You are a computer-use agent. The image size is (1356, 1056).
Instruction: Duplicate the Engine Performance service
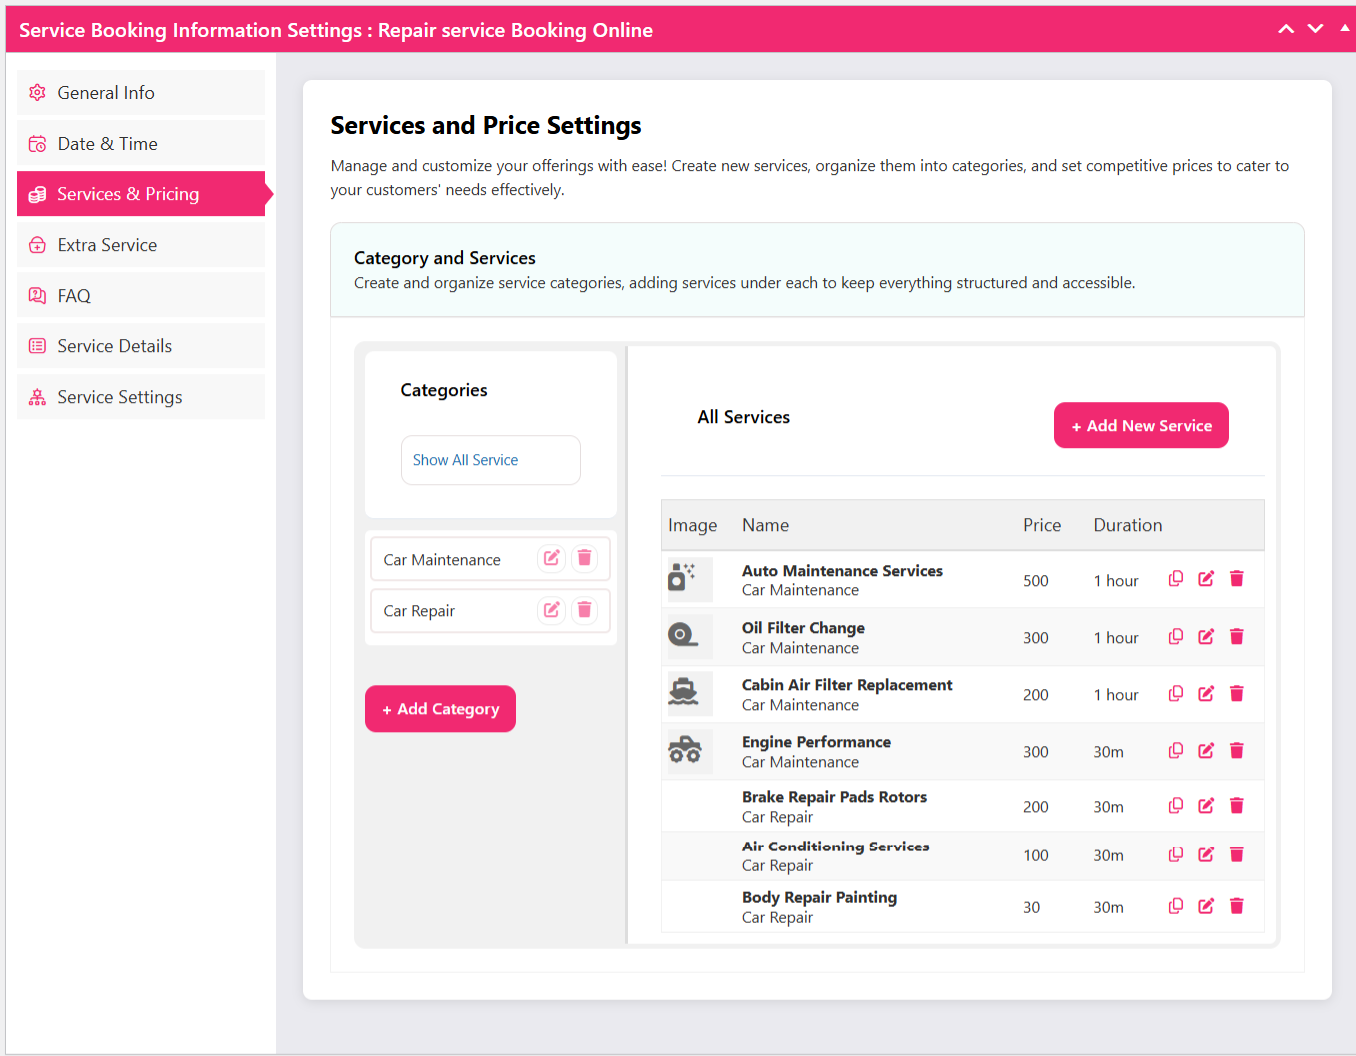tap(1176, 751)
